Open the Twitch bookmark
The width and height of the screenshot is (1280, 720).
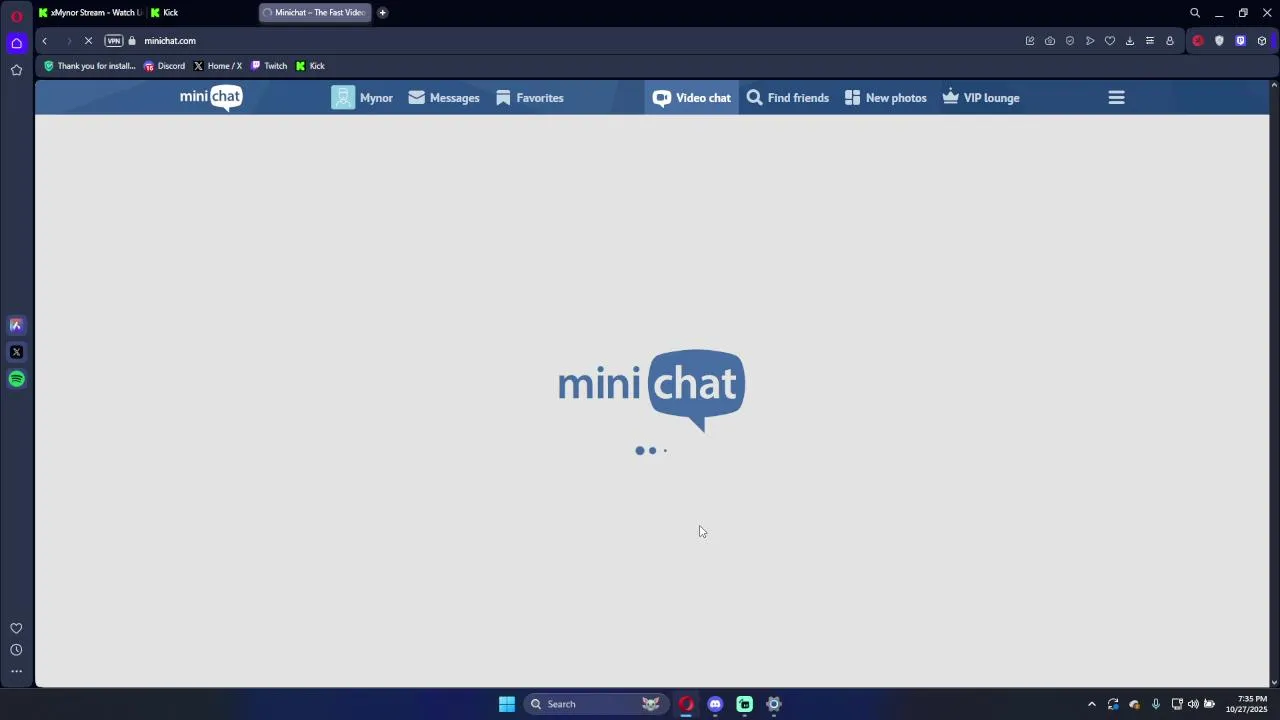point(268,66)
